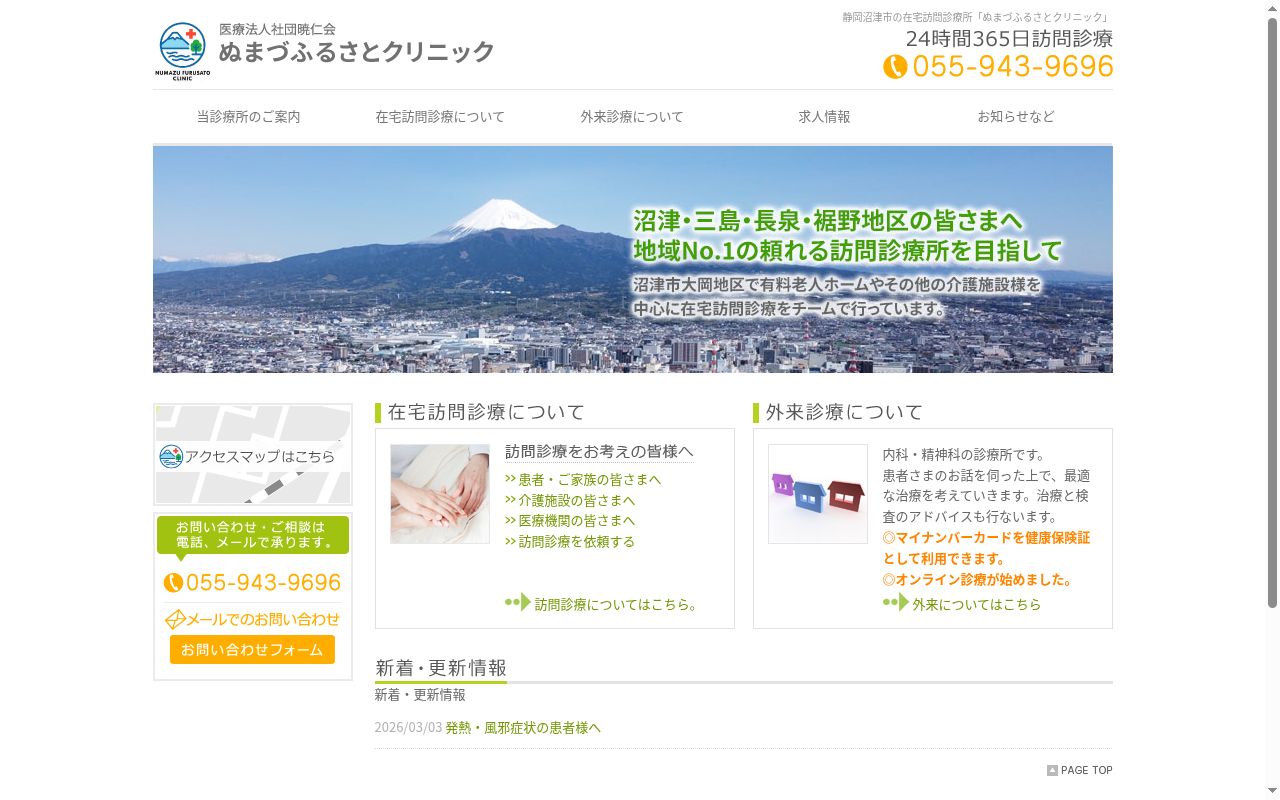Screen dimensions: 1280x800
Task: Click the page vertical scrollbar thumb
Action: click(x=1272, y=312)
